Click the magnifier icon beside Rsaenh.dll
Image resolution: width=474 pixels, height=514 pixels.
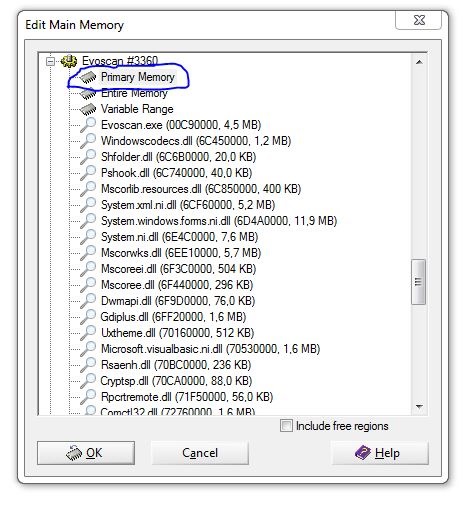tap(88, 365)
